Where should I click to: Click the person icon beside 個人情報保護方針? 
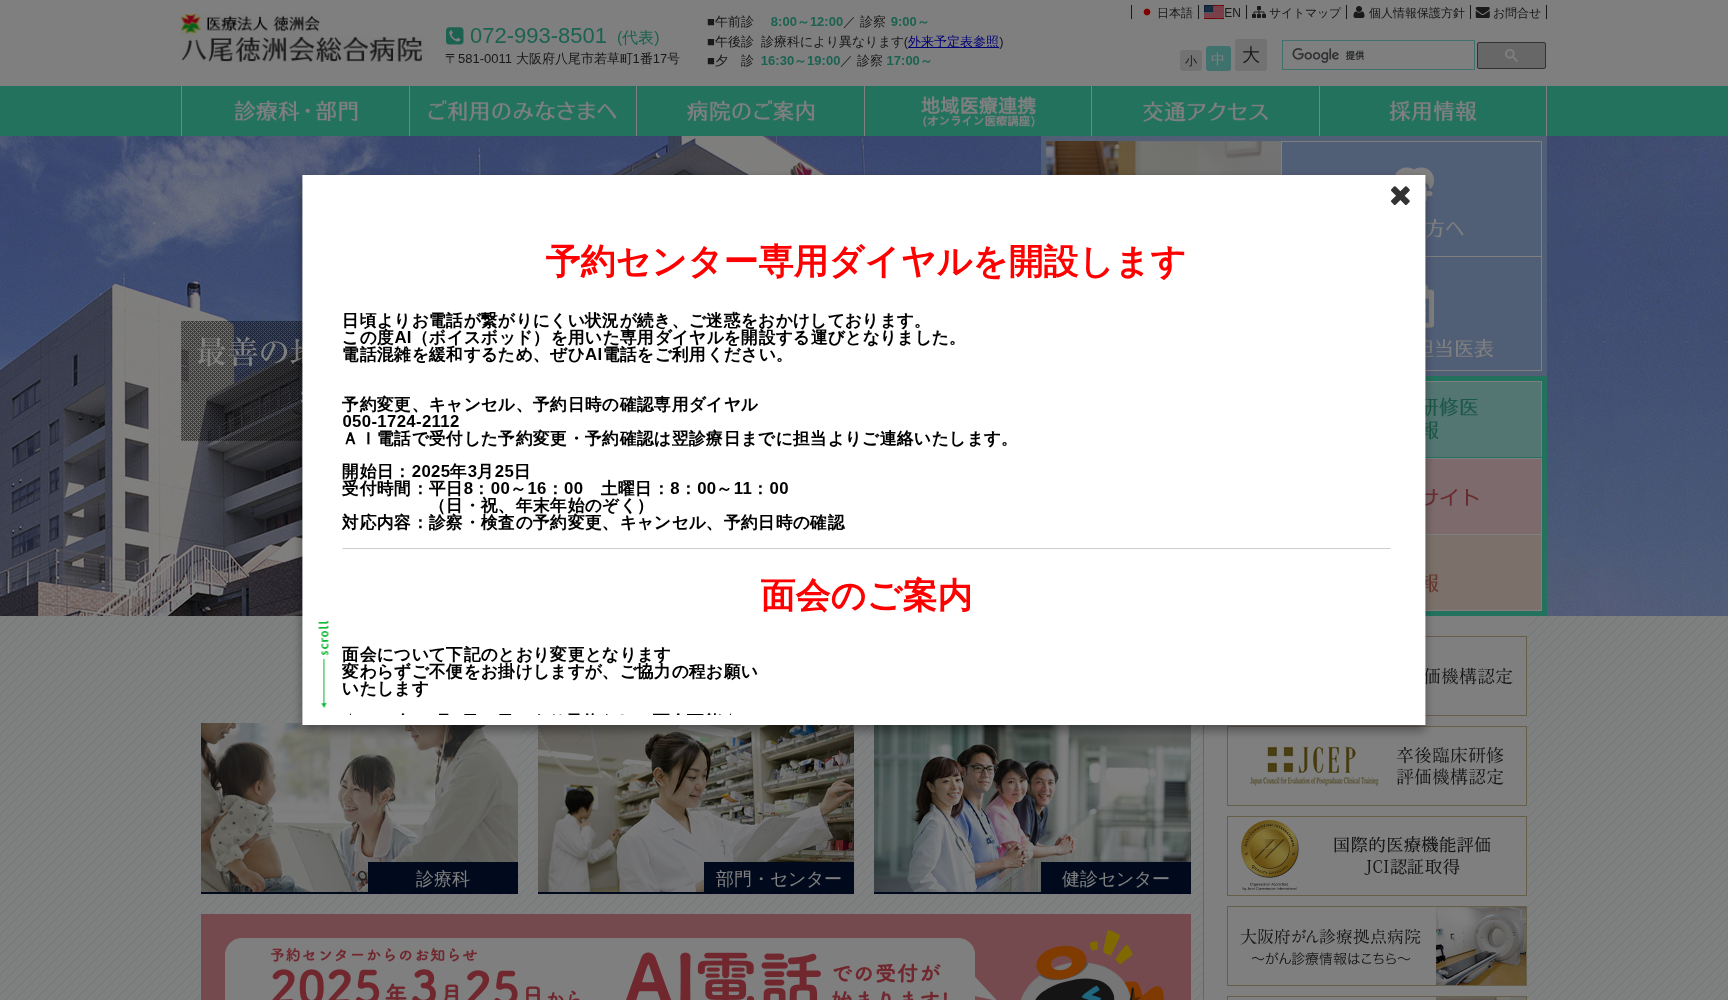(1358, 13)
